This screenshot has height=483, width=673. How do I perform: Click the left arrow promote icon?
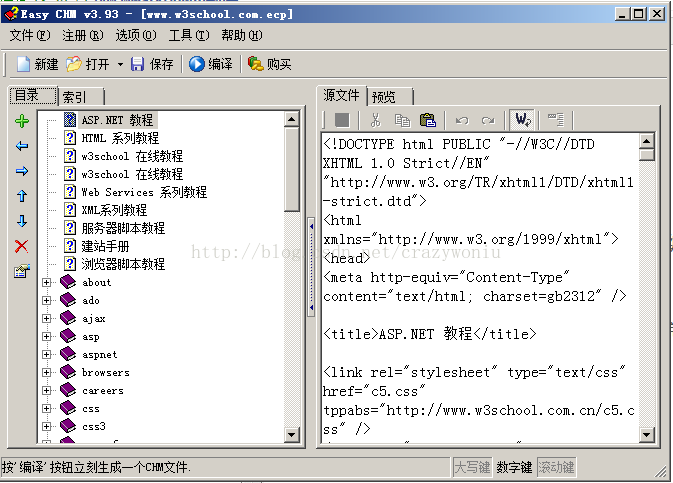click(22, 146)
